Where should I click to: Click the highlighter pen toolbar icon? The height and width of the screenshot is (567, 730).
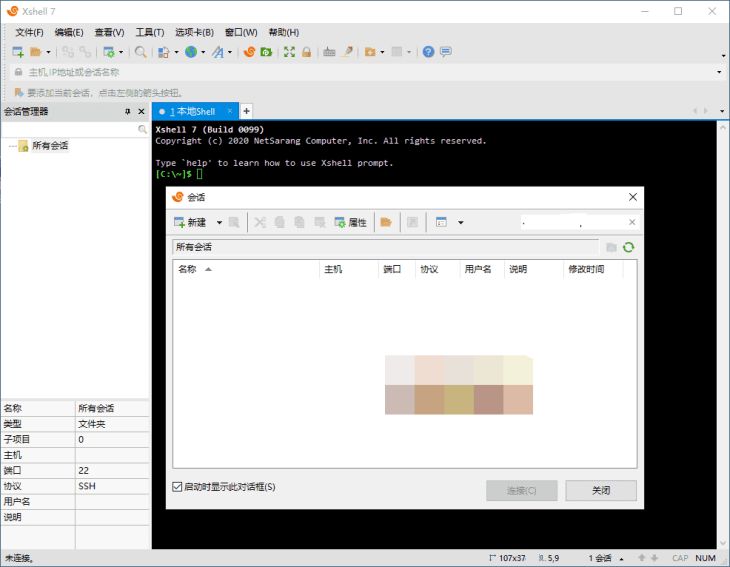pyautogui.click(x=348, y=52)
